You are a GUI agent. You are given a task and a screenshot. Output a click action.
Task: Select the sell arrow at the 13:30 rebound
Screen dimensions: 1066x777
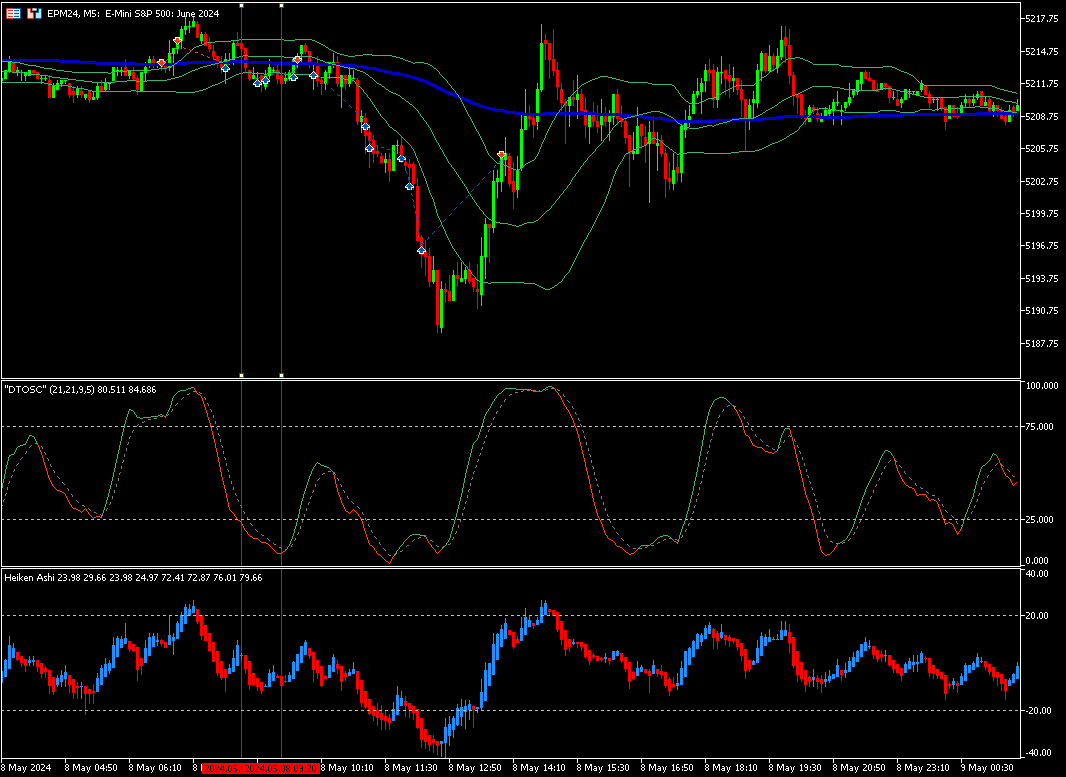point(502,156)
